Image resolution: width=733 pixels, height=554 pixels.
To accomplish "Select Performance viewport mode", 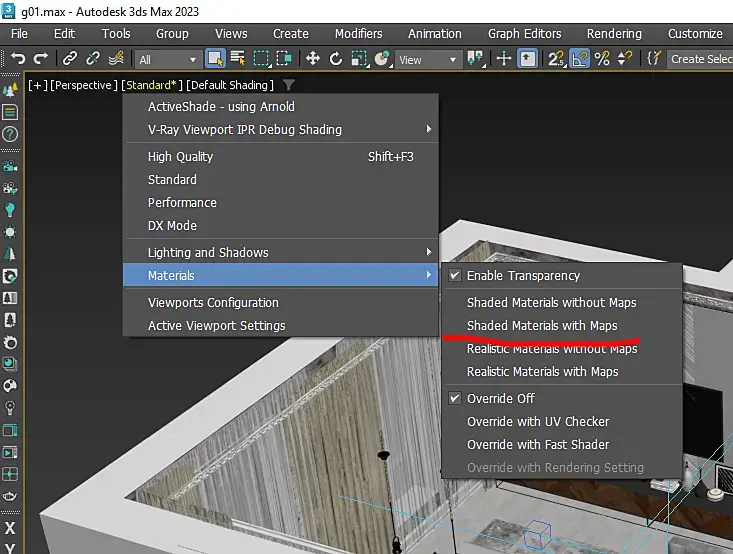I will [280, 202].
